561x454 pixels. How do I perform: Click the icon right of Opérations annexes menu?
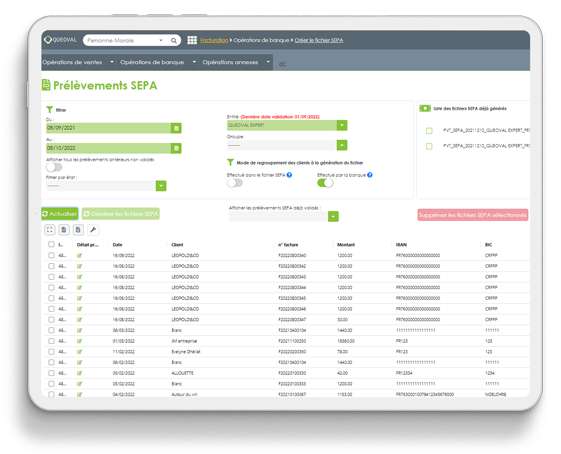pyautogui.click(x=282, y=64)
